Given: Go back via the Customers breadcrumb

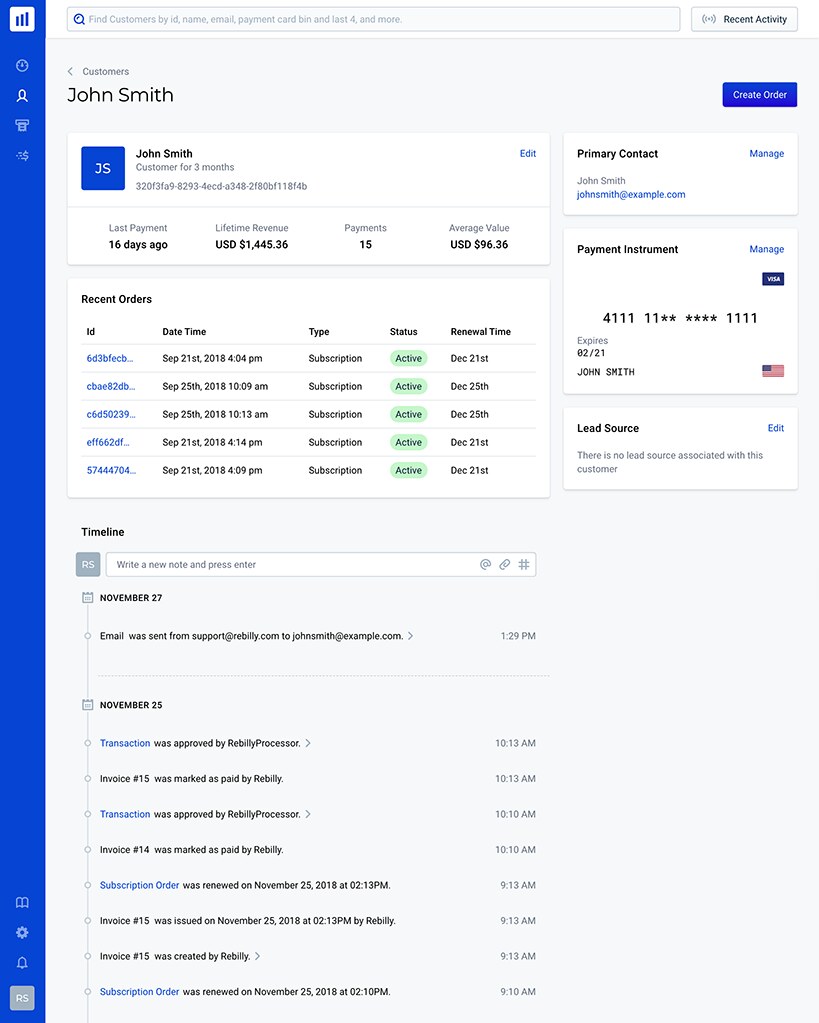Looking at the screenshot, I should pyautogui.click(x=105, y=72).
